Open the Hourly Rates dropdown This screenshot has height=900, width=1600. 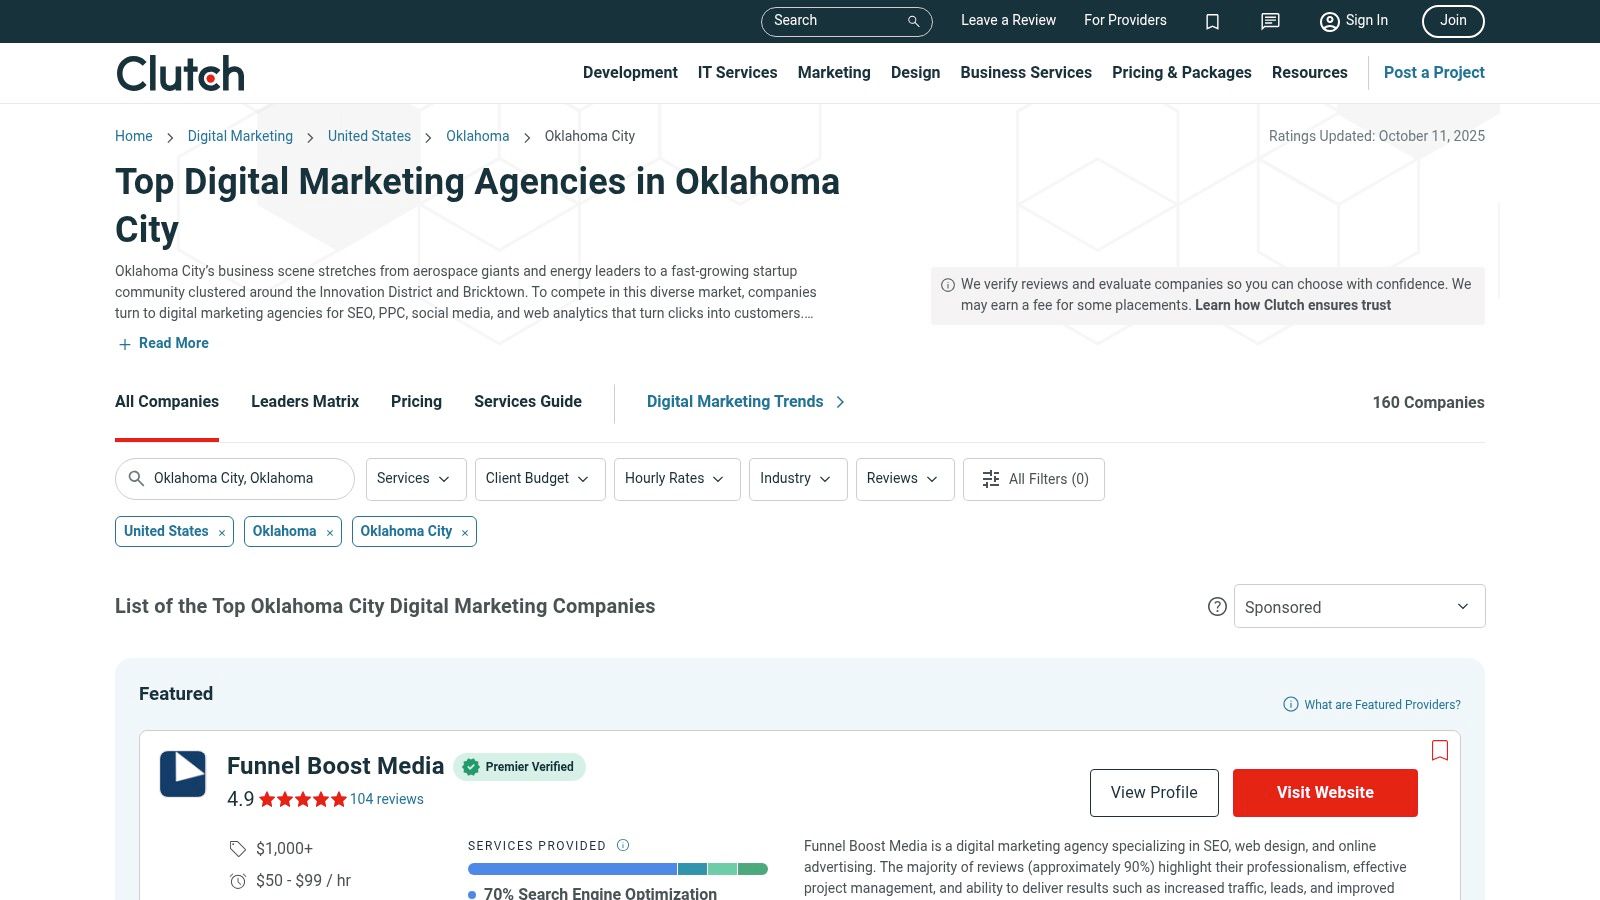point(676,479)
